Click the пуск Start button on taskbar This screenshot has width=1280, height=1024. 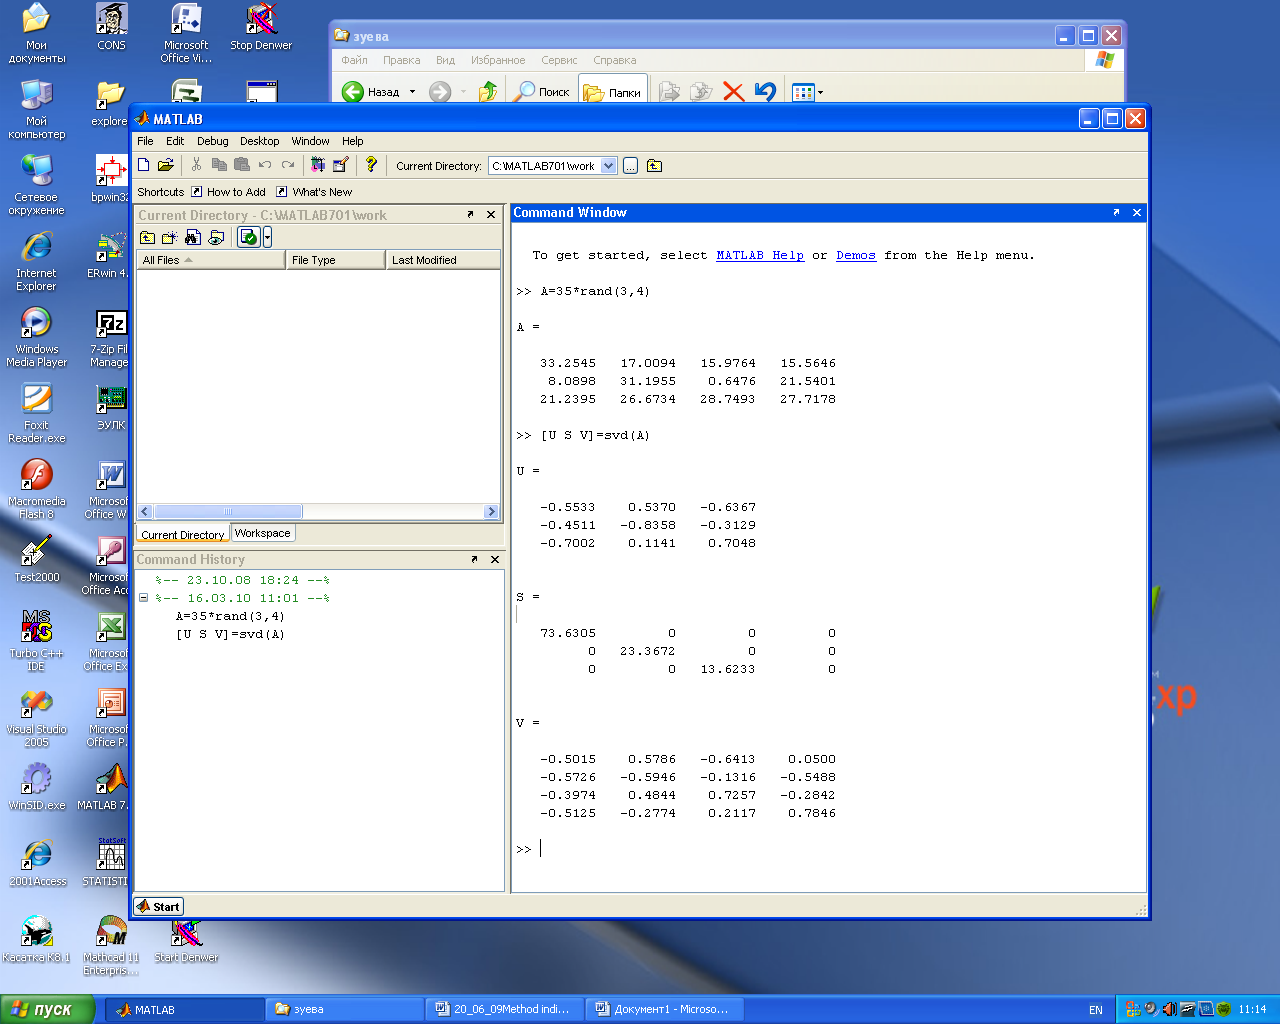coord(47,1009)
